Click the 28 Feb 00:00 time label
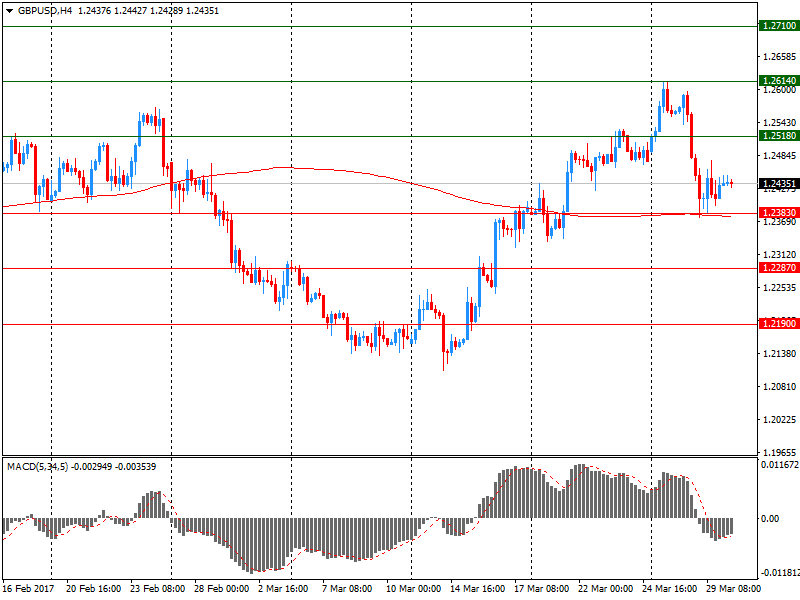 click(221, 589)
